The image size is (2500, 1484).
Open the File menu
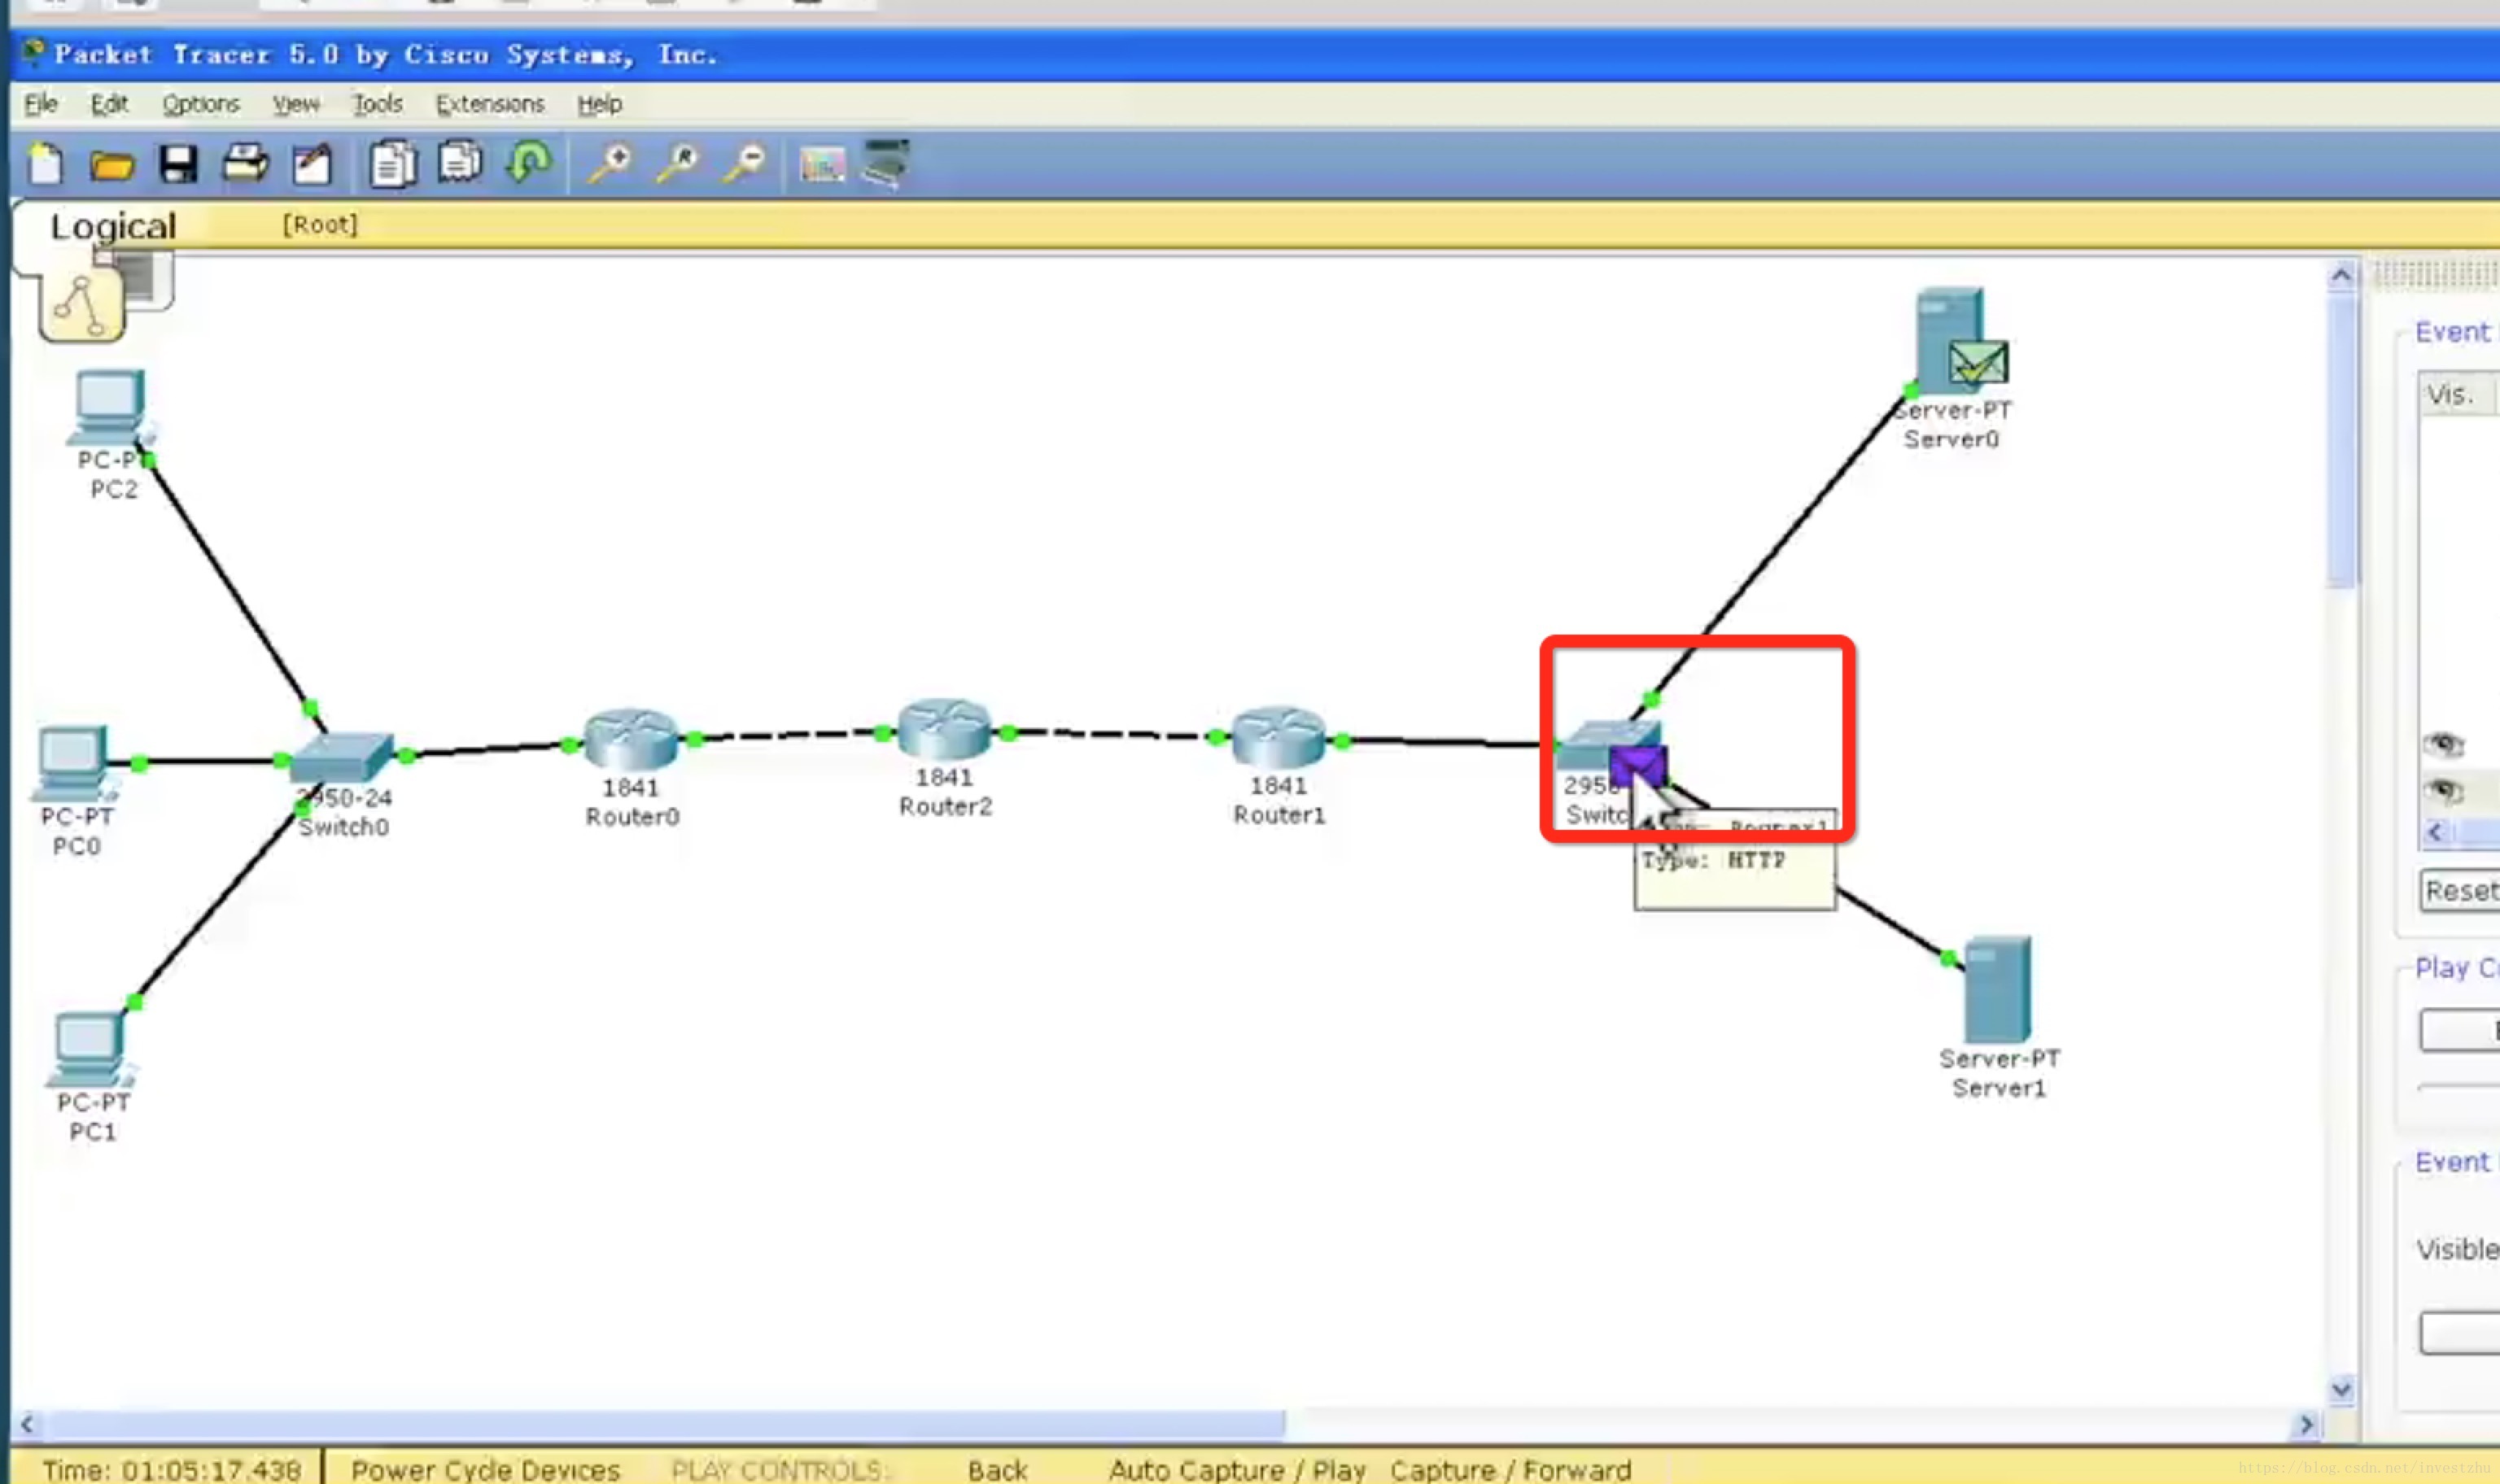click(x=41, y=104)
